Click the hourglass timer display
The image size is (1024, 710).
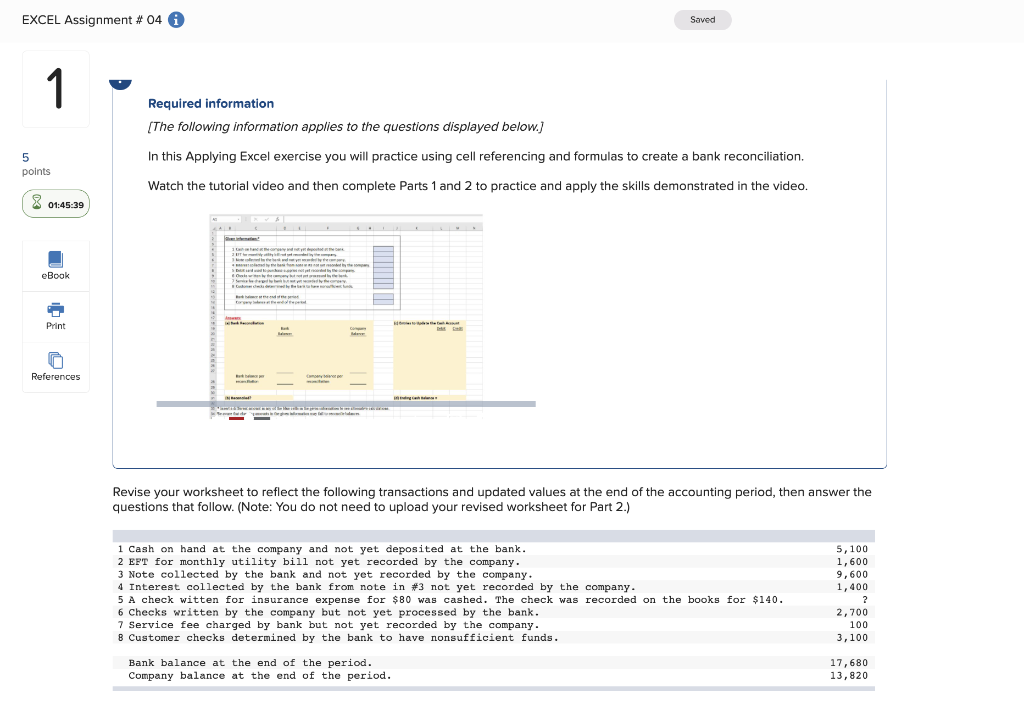[56, 204]
